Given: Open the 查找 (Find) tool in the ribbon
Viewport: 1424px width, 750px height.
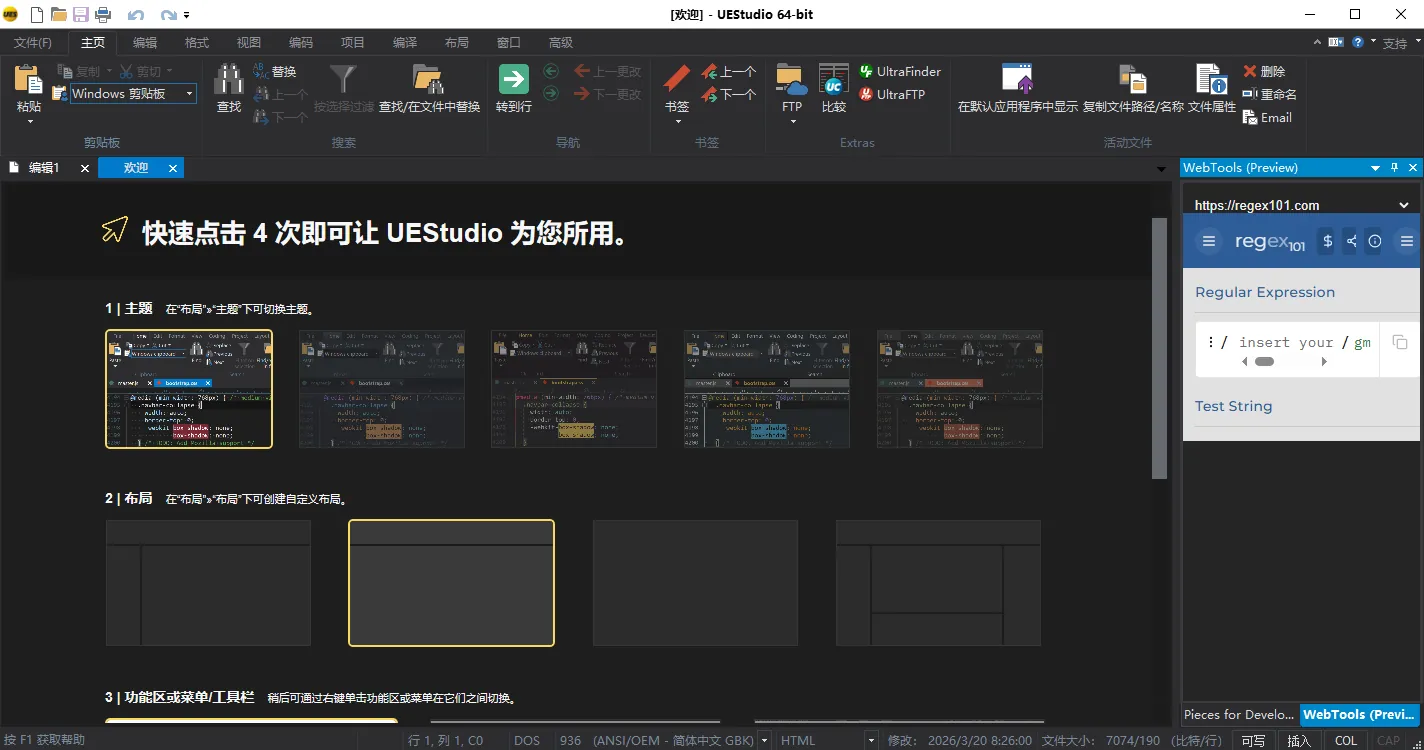Looking at the screenshot, I should pyautogui.click(x=228, y=90).
